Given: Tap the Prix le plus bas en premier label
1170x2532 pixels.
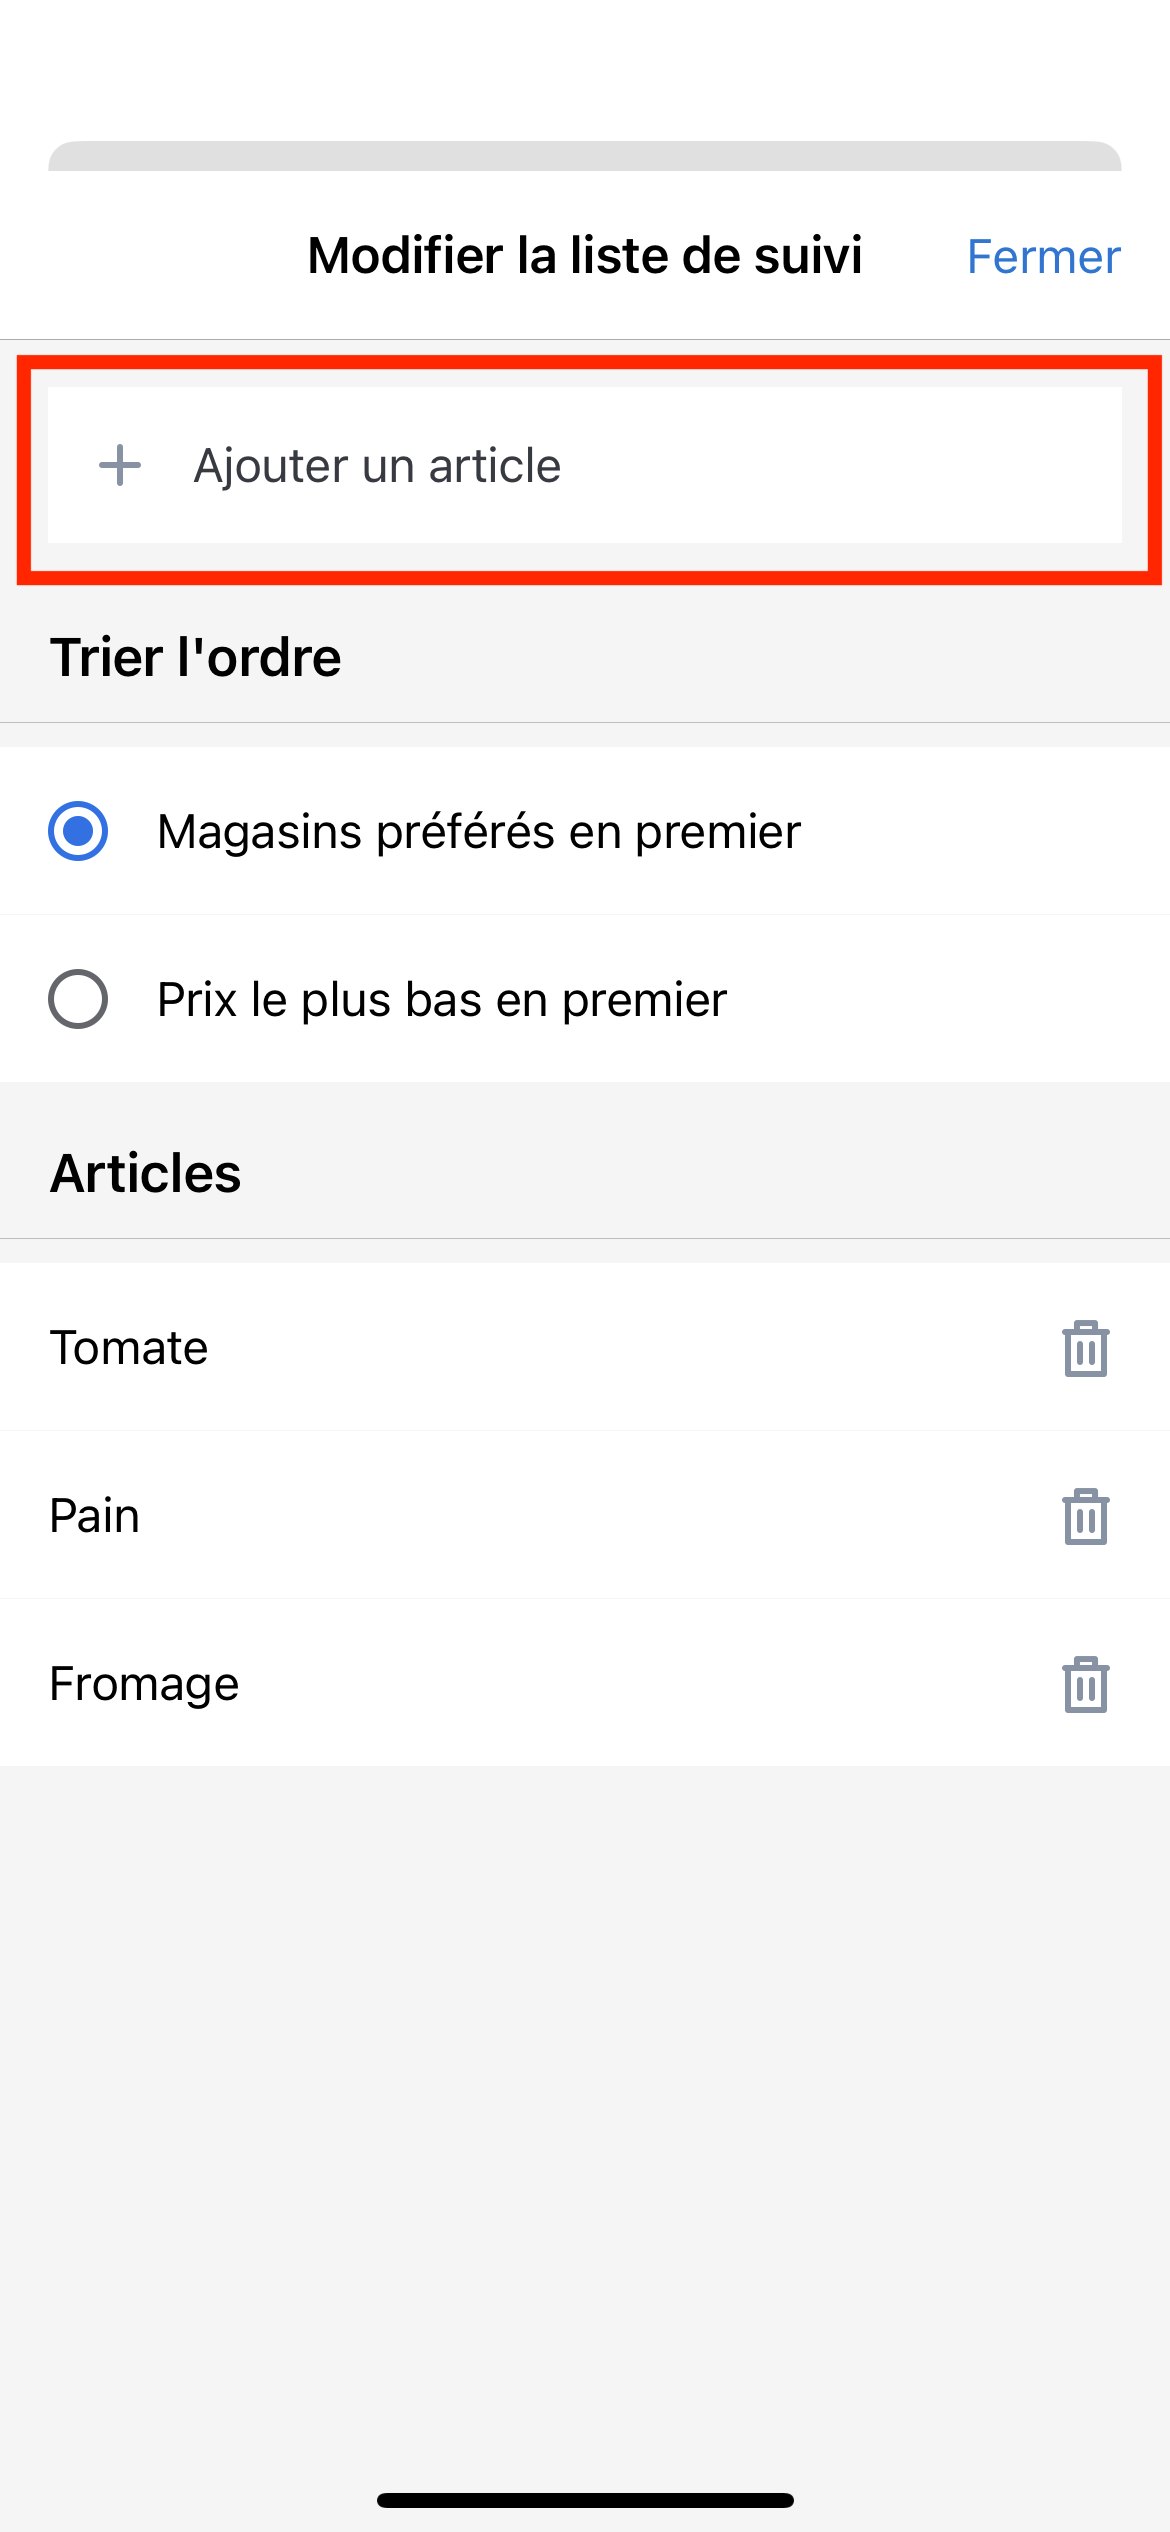Looking at the screenshot, I should point(442,1000).
